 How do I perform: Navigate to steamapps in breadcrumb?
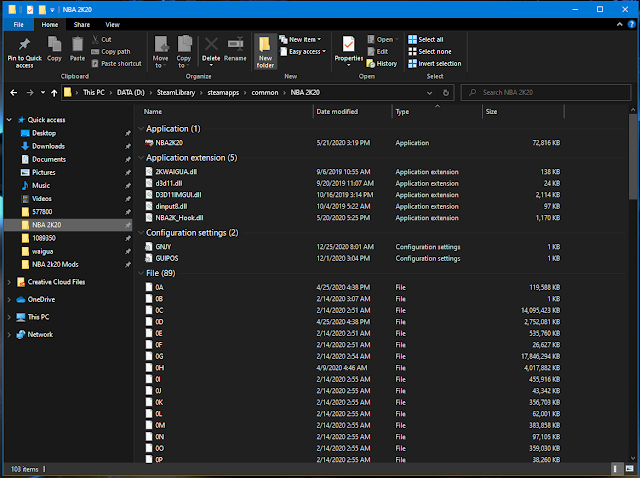[223, 93]
